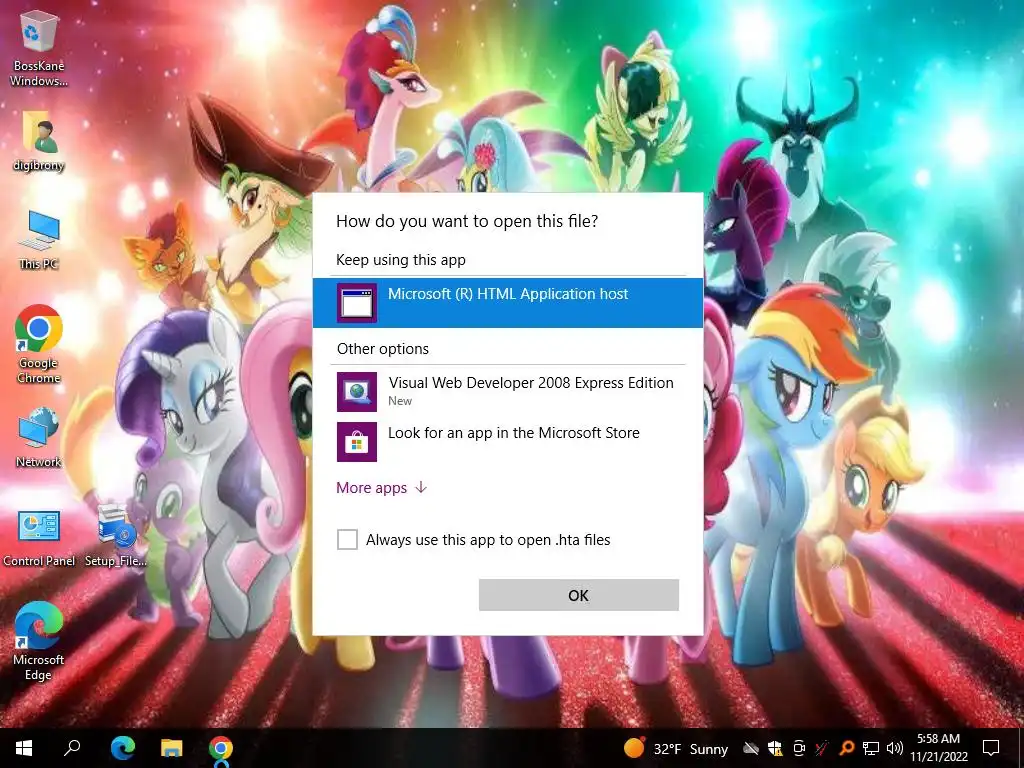Click the Meet Now camera tray icon
1024x768 pixels.
pyautogui.click(x=799, y=748)
